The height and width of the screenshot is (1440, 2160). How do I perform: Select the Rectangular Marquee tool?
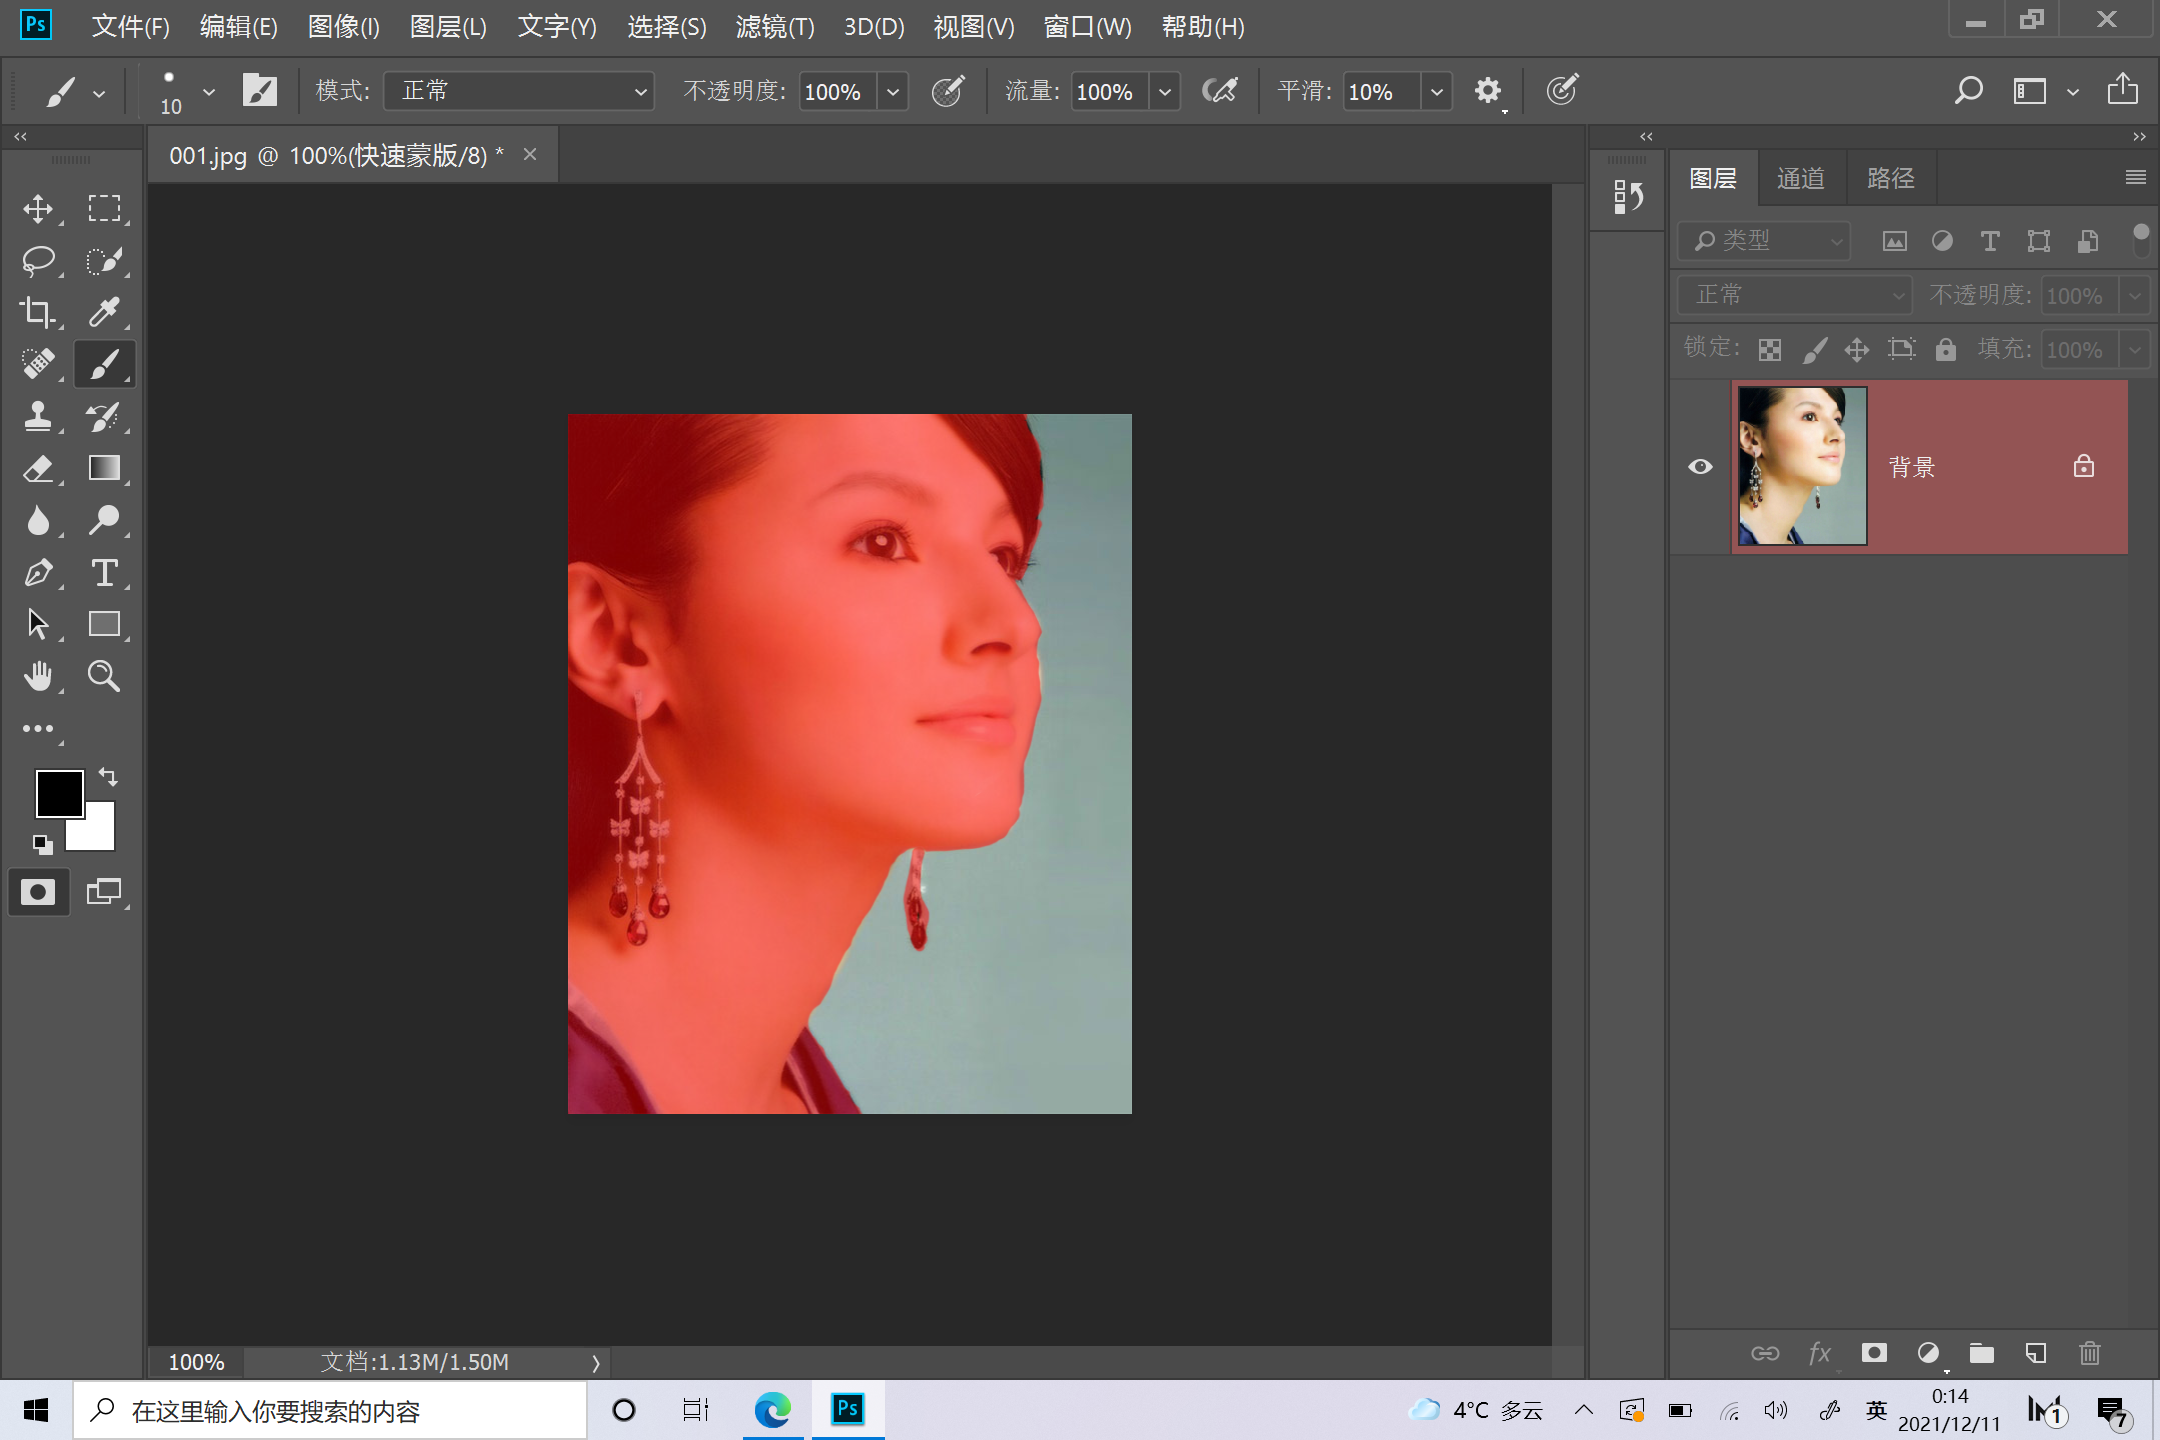tap(104, 208)
